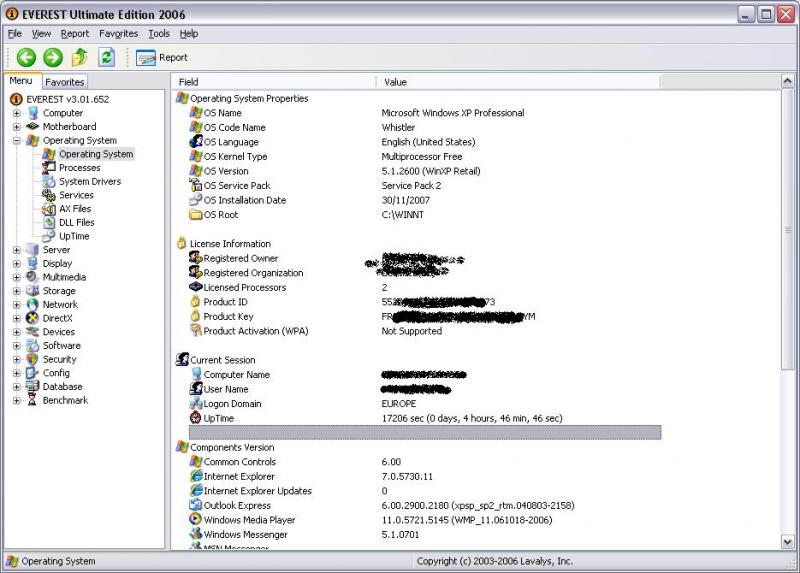Click the Multimedia speaker icon
Screen dimensions: 800x573
[33, 277]
